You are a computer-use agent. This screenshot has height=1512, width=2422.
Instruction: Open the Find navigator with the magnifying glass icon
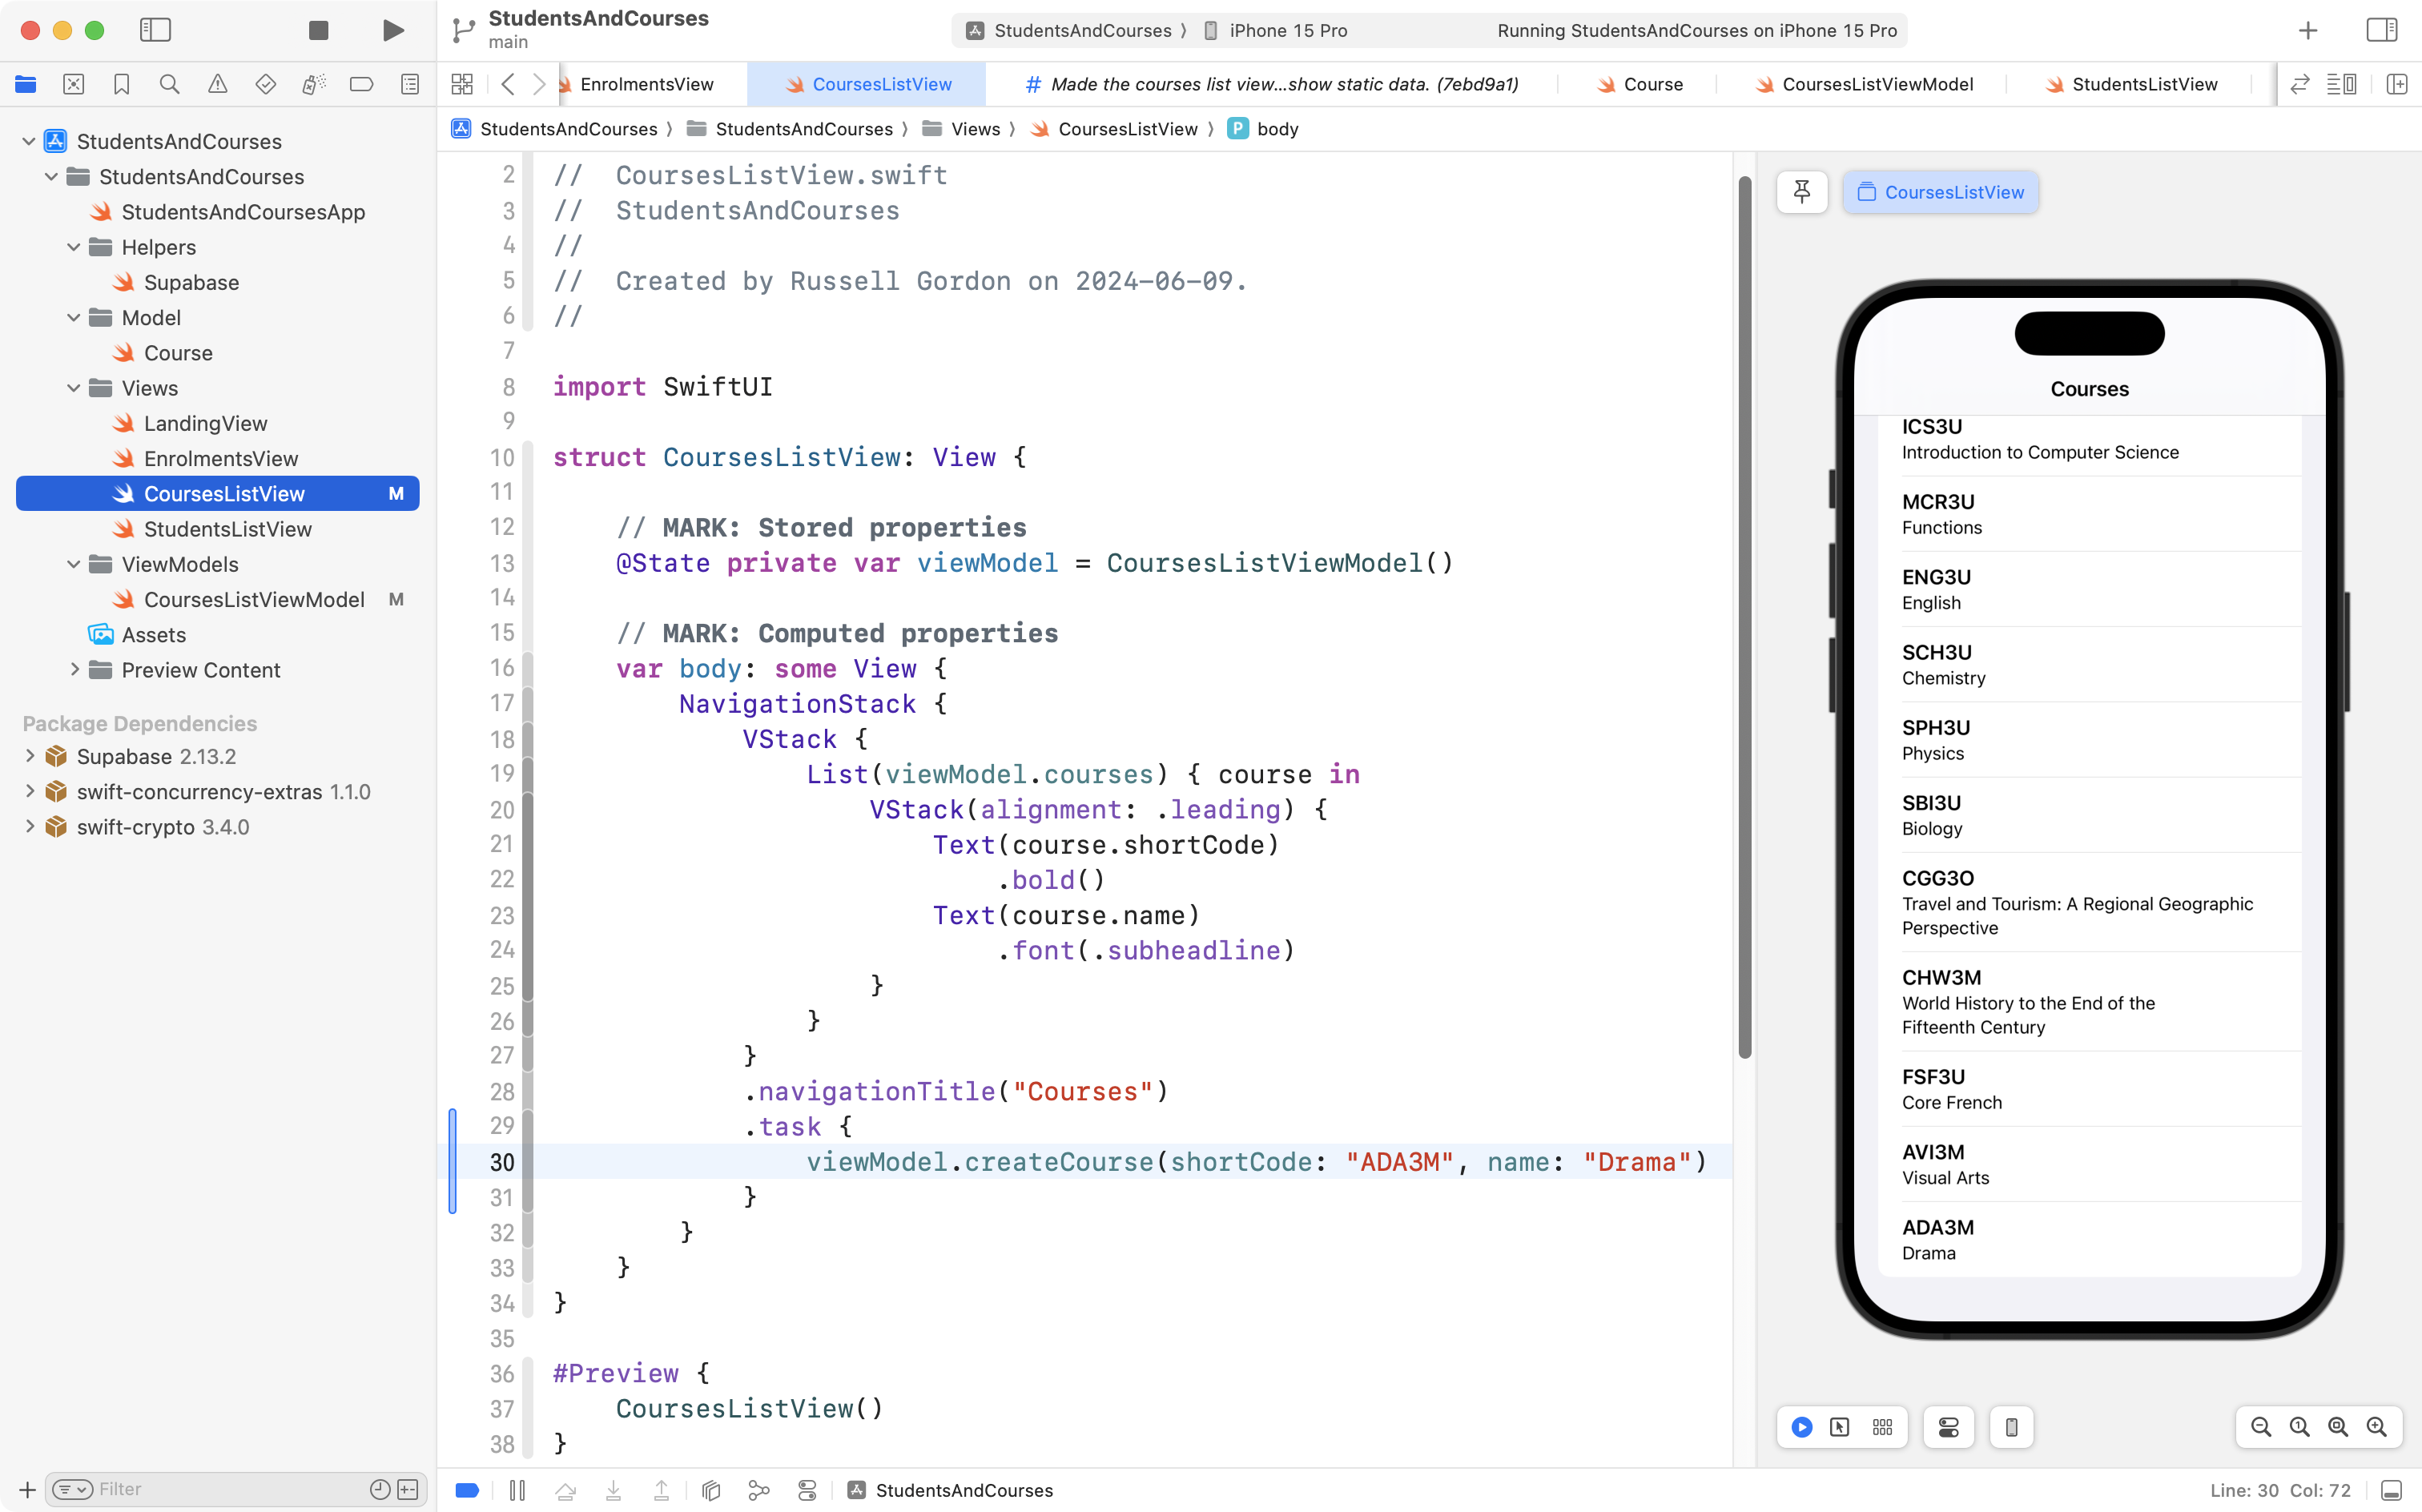click(169, 85)
